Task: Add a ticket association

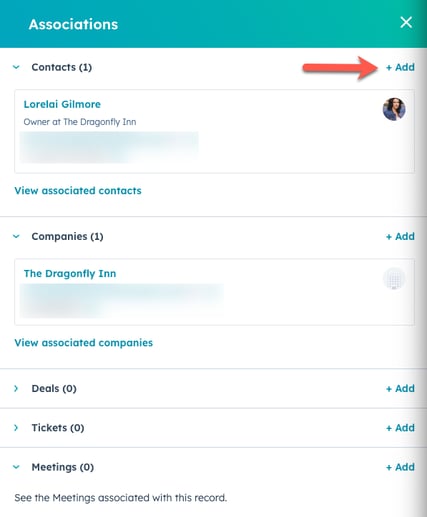Action: tap(400, 428)
